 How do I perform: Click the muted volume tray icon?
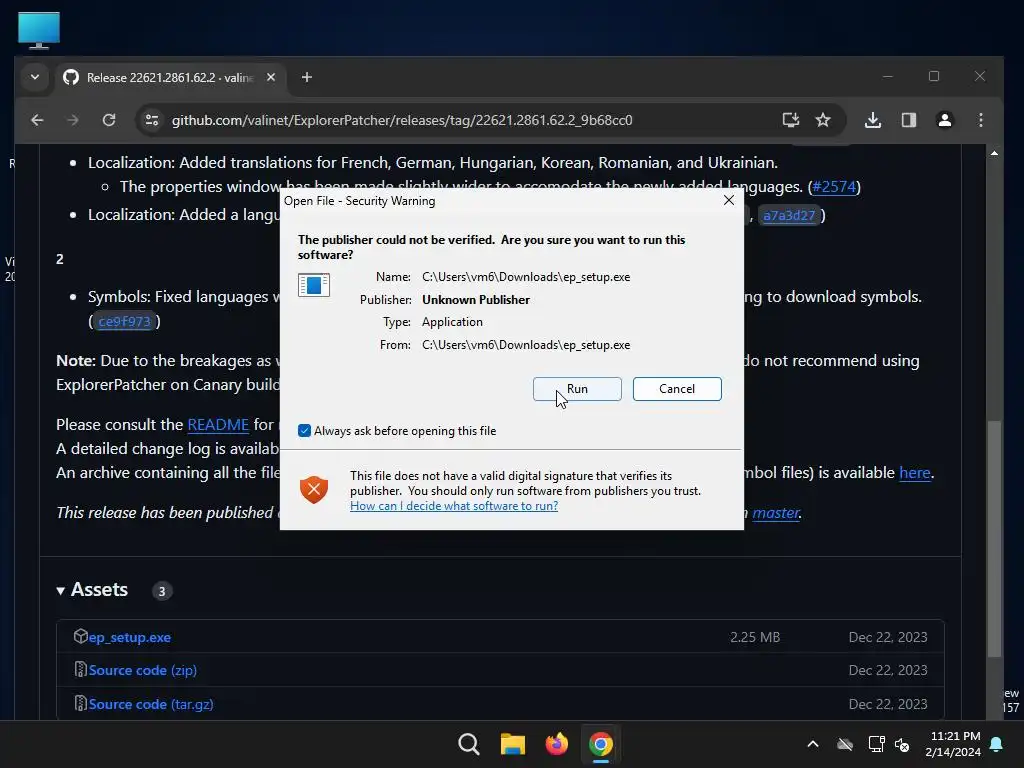pos(902,744)
